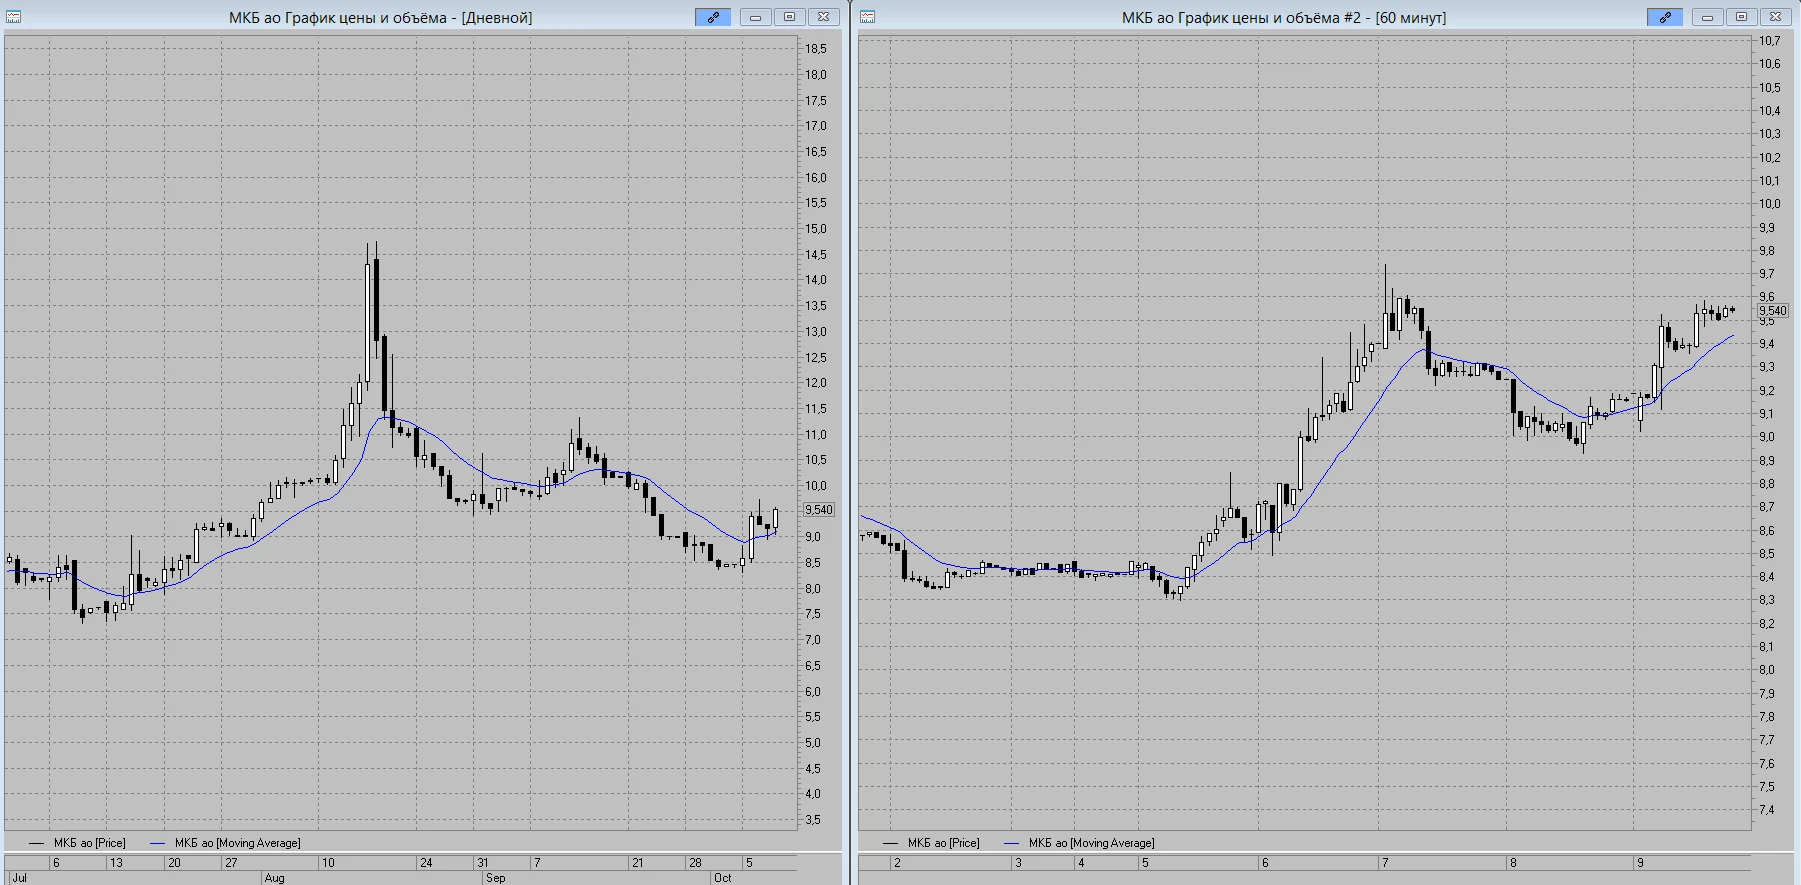The height and width of the screenshot is (885, 1801).
Task: Click the daily chart title 'МКБ ао График цены и объёма - [Дневной]'
Action: tap(380, 18)
